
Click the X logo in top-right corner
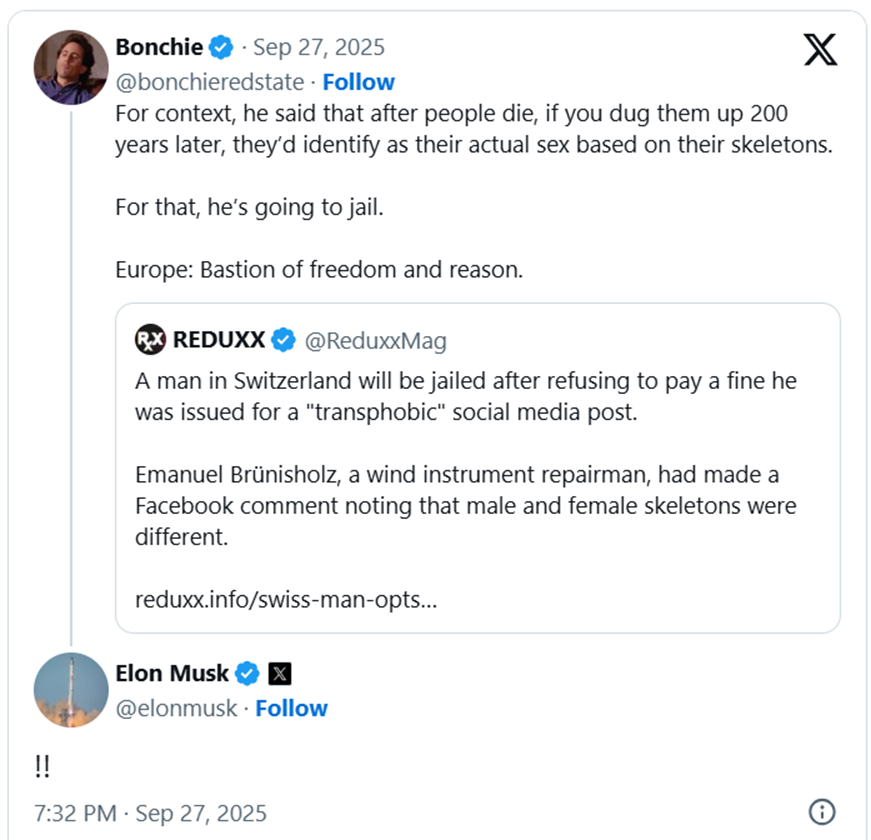(820, 48)
